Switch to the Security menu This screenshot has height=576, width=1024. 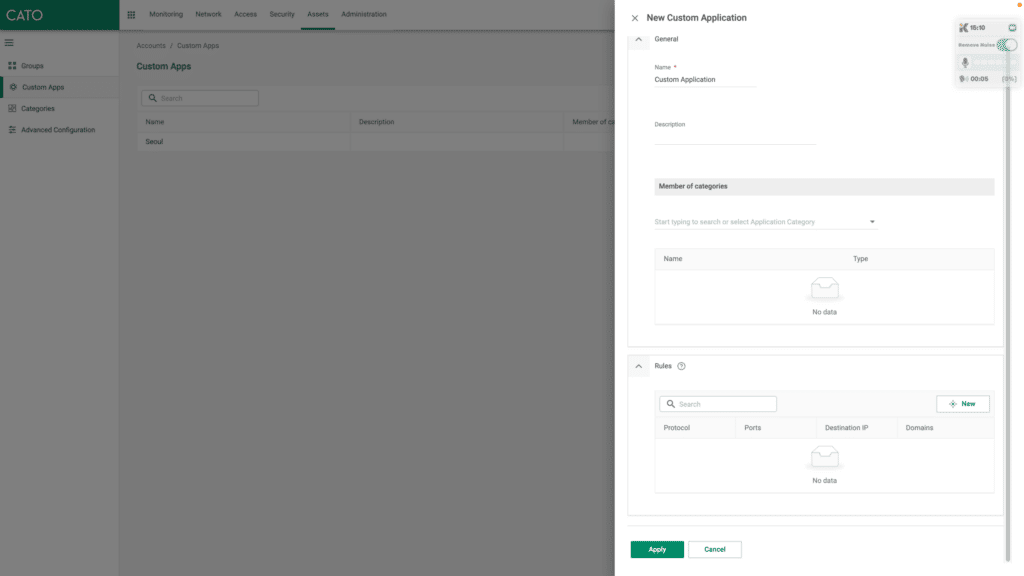pyautogui.click(x=282, y=14)
